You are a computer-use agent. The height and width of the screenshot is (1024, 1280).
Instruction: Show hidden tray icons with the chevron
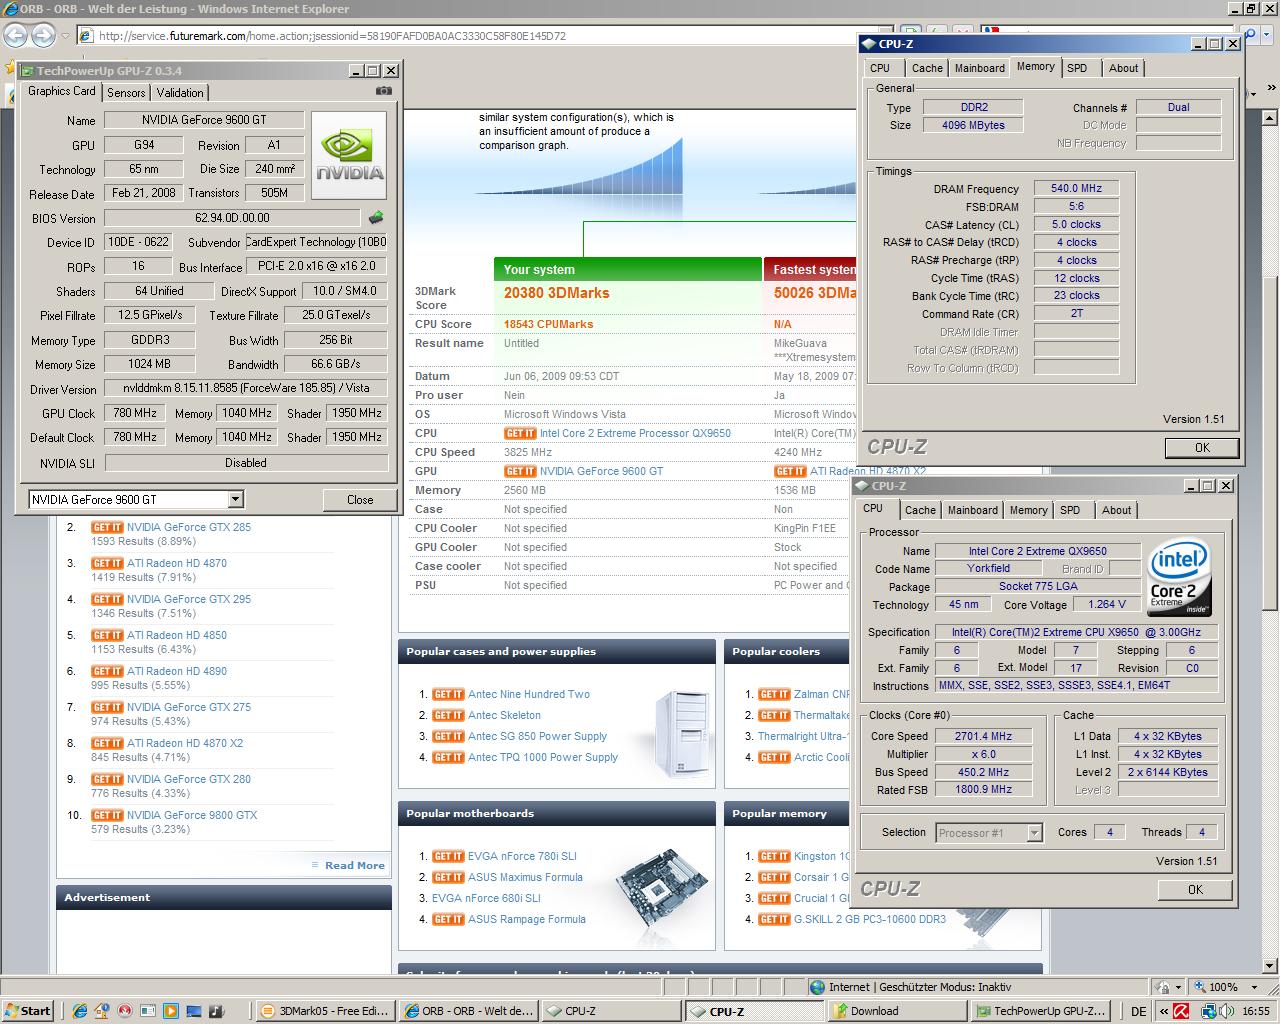(1163, 1011)
